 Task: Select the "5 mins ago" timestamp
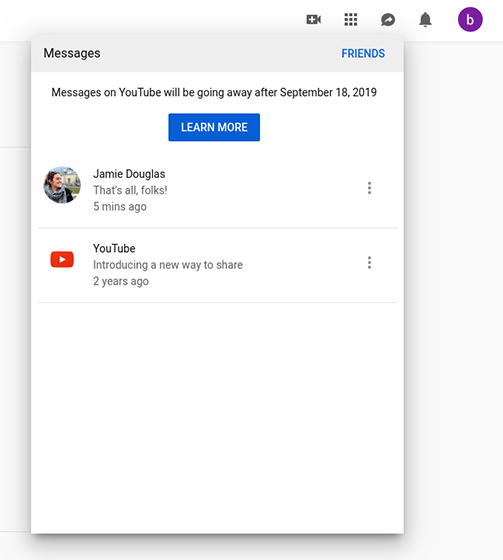pos(120,206)
